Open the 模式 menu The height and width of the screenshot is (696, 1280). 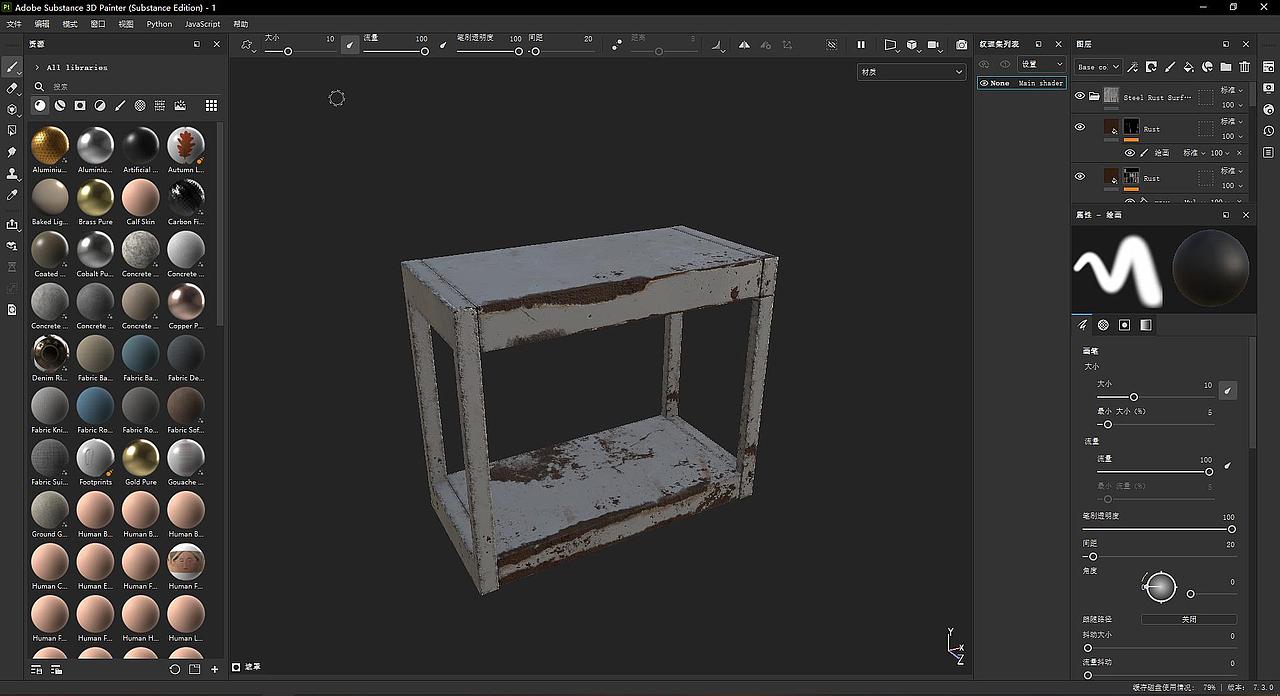click(70, 24)
